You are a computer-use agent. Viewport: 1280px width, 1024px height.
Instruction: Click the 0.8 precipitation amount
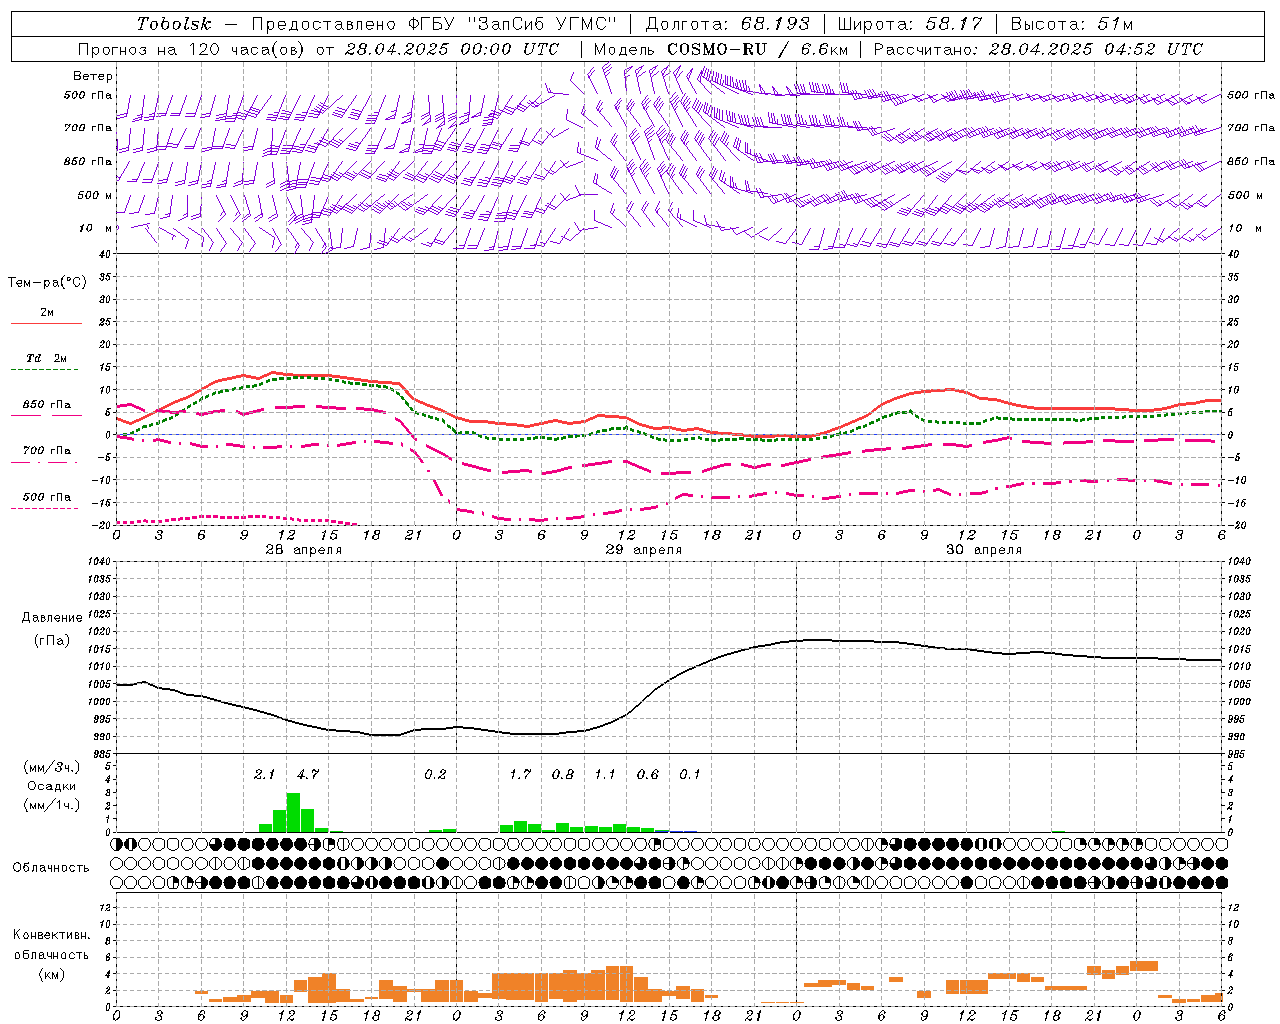pos(563,775)
